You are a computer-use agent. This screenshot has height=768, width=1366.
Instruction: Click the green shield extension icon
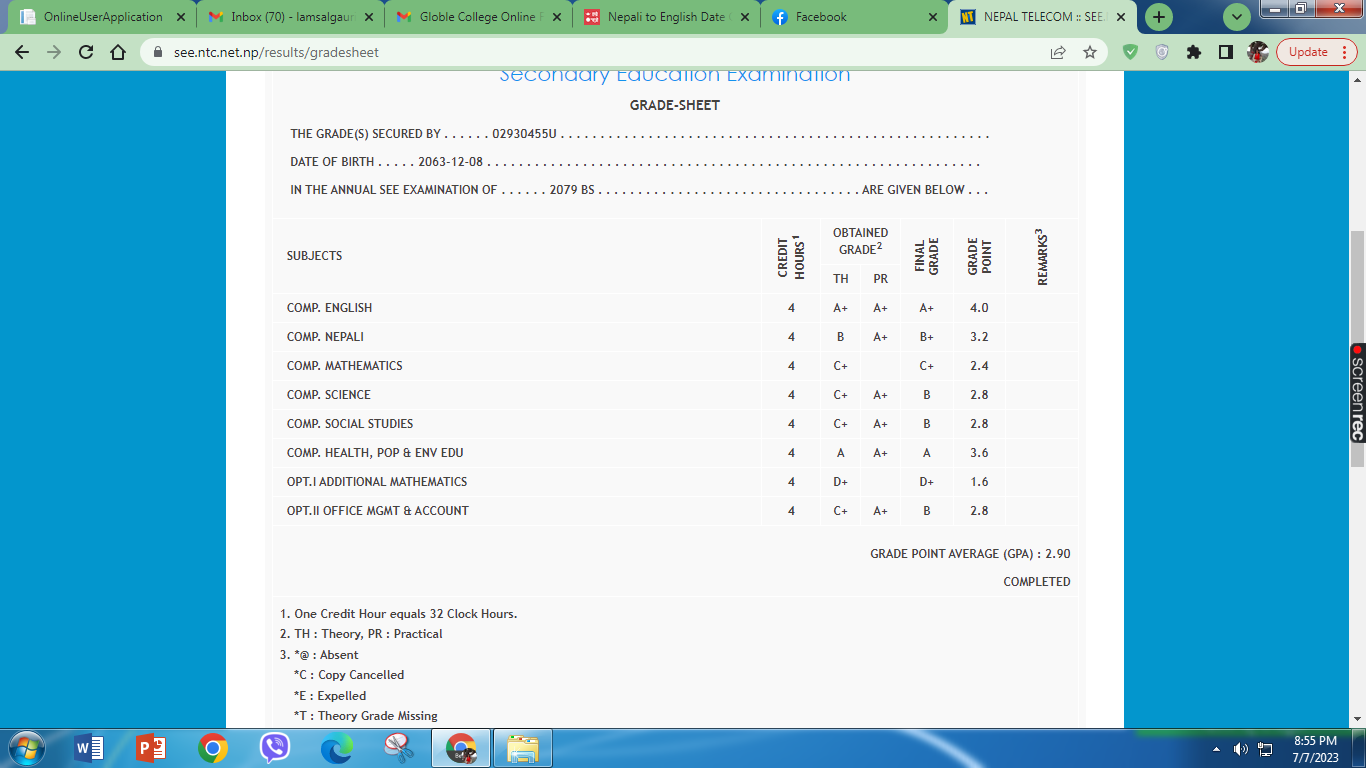[x=1130, y=53]
